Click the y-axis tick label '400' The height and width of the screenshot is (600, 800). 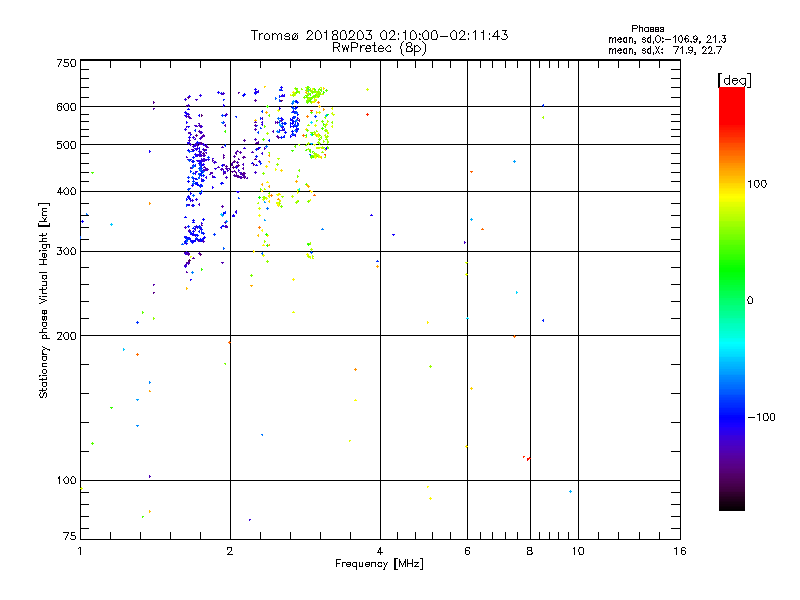pyautogui.click(x=66, y=191)
